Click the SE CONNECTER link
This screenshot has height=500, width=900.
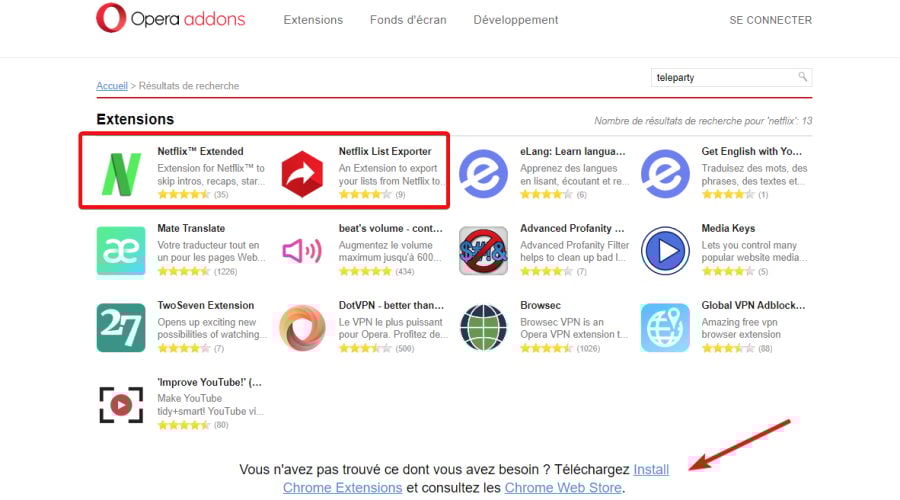pos(770,20)
